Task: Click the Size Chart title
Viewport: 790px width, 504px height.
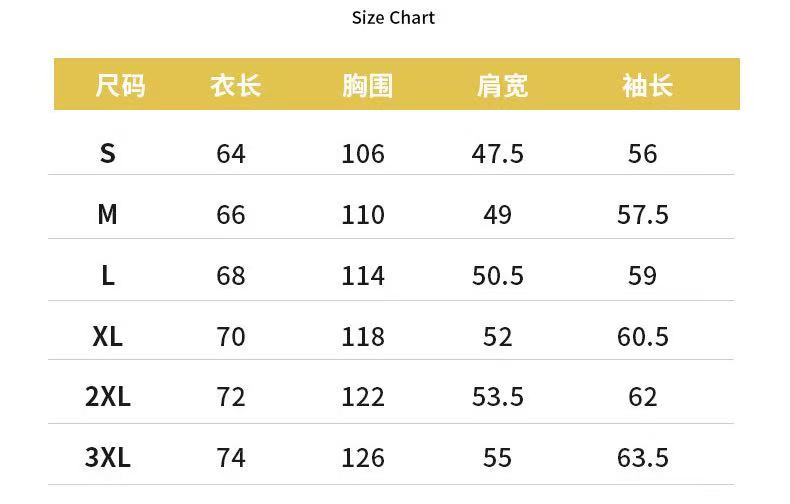Action: coord(393,18)
